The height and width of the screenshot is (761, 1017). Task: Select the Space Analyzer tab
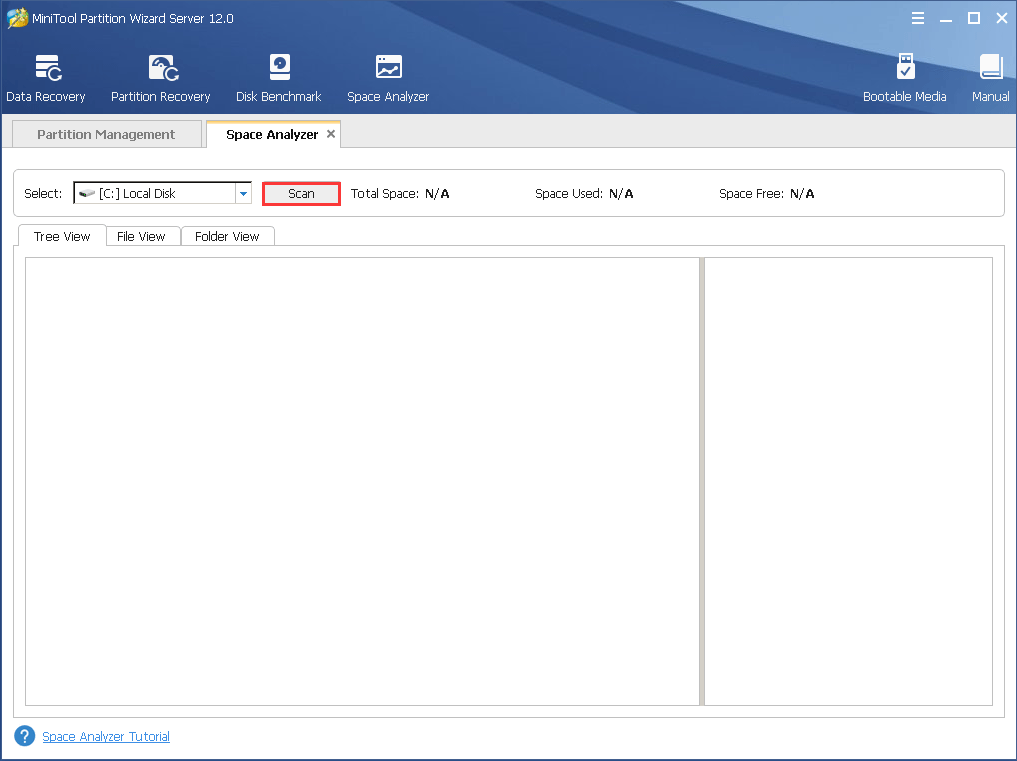click(272, 134)
